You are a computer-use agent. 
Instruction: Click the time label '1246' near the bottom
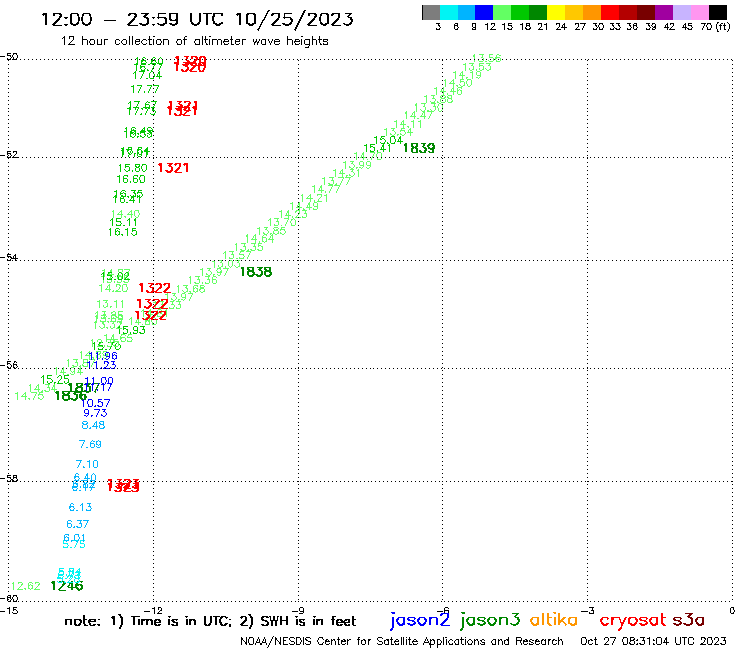67,586
